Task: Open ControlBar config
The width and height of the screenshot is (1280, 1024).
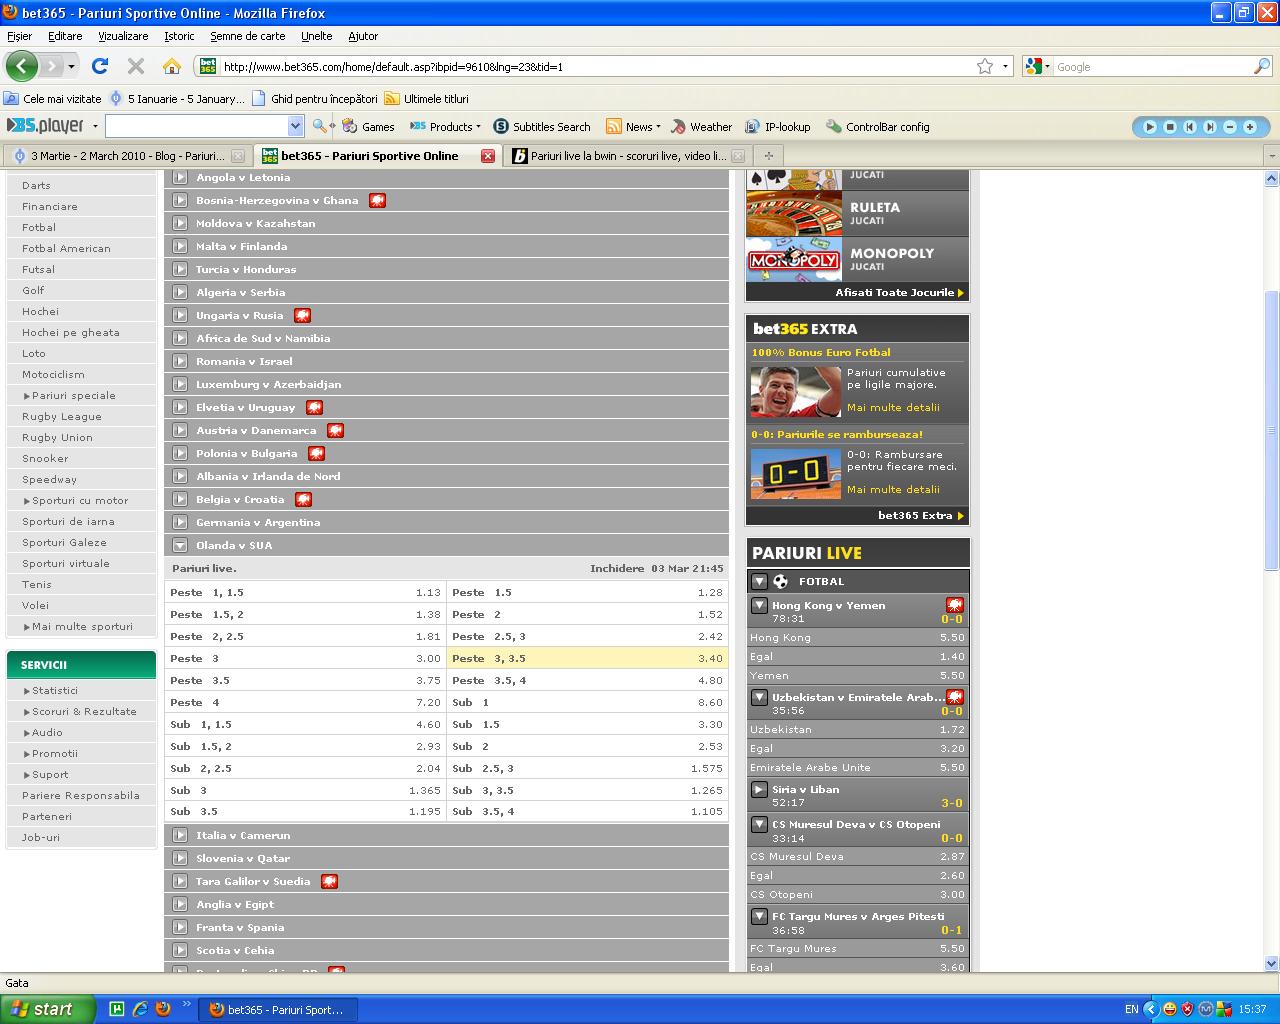Action: tap(877, 127)
